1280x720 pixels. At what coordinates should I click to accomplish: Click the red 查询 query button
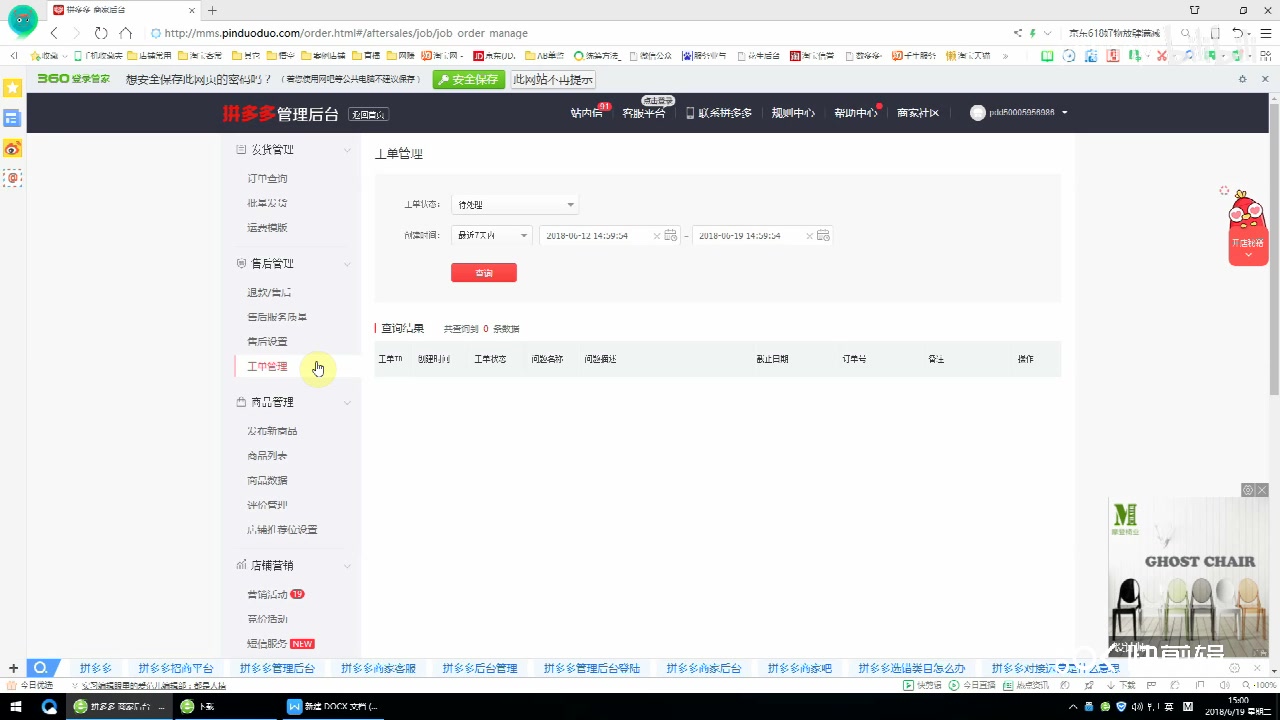484,272
